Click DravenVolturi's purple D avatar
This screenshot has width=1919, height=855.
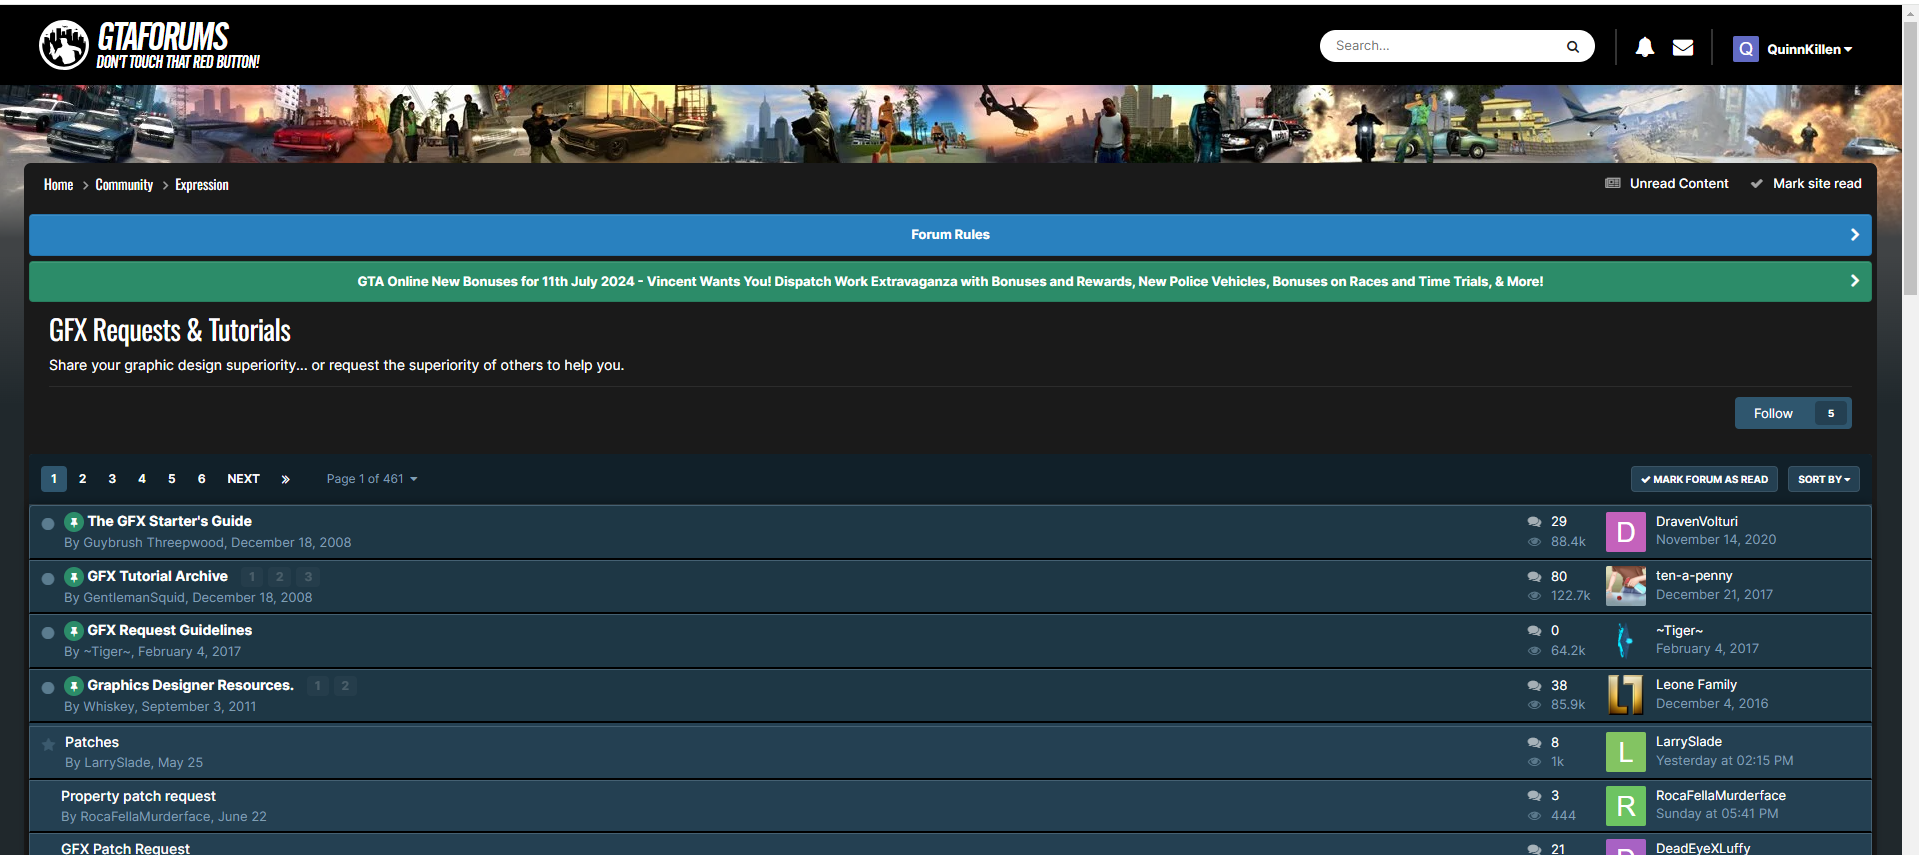coord(1625,532)
